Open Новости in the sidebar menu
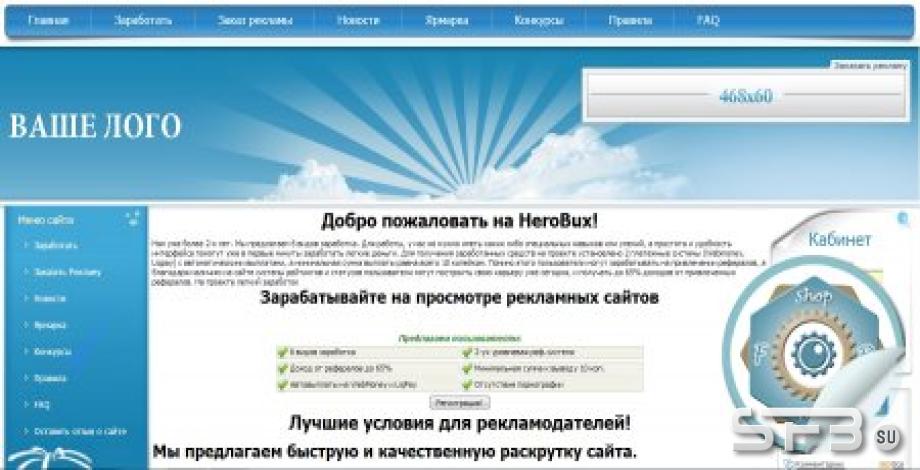The width and height of the screenshot is (920, 470). coord(50,298)
